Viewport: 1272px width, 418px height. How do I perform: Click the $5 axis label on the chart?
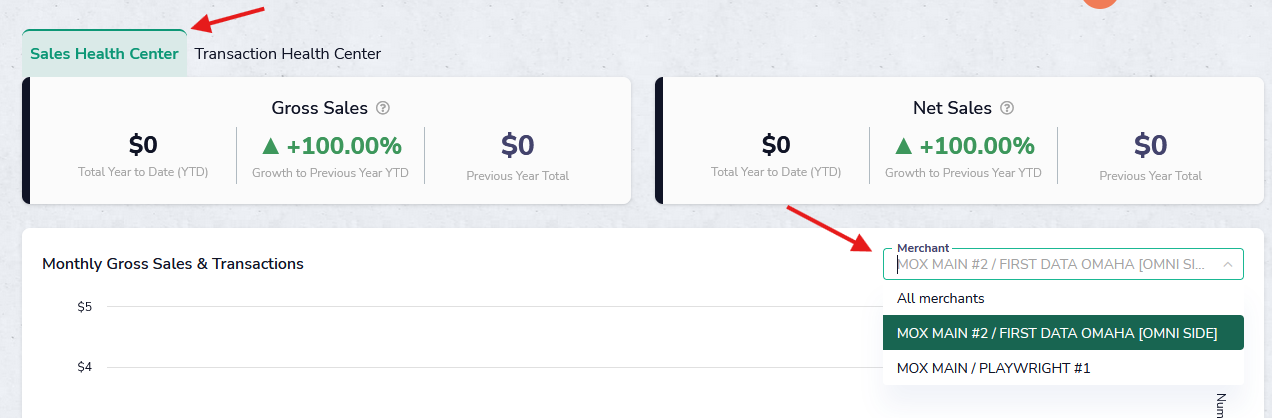pyautogui.click(x=85, y=306)
